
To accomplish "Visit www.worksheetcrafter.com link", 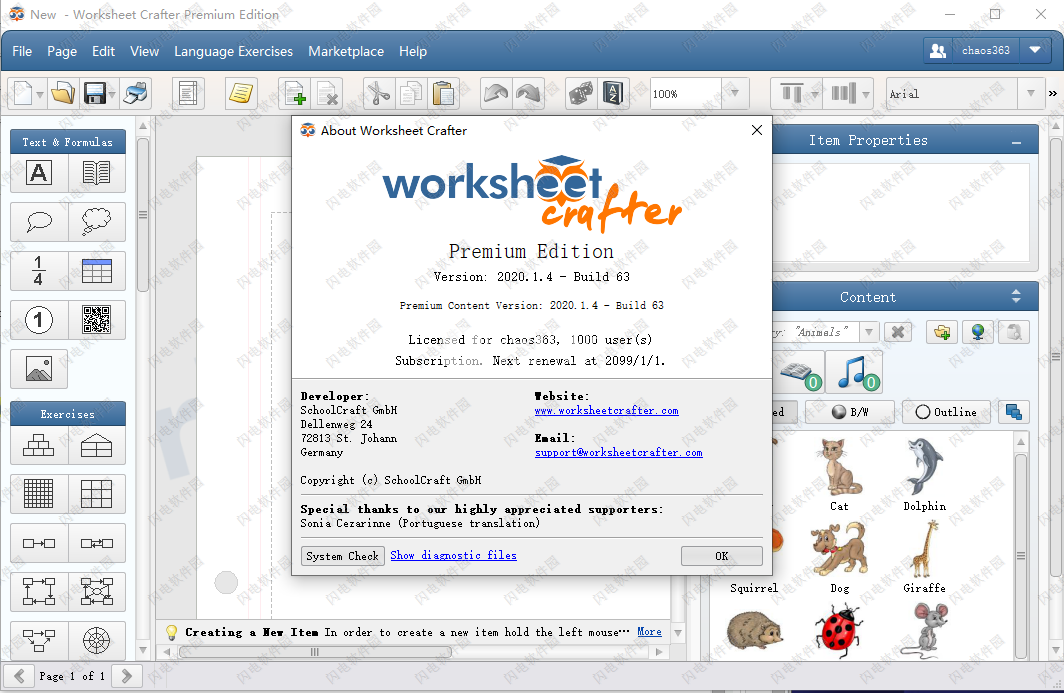I will [606, 411].
